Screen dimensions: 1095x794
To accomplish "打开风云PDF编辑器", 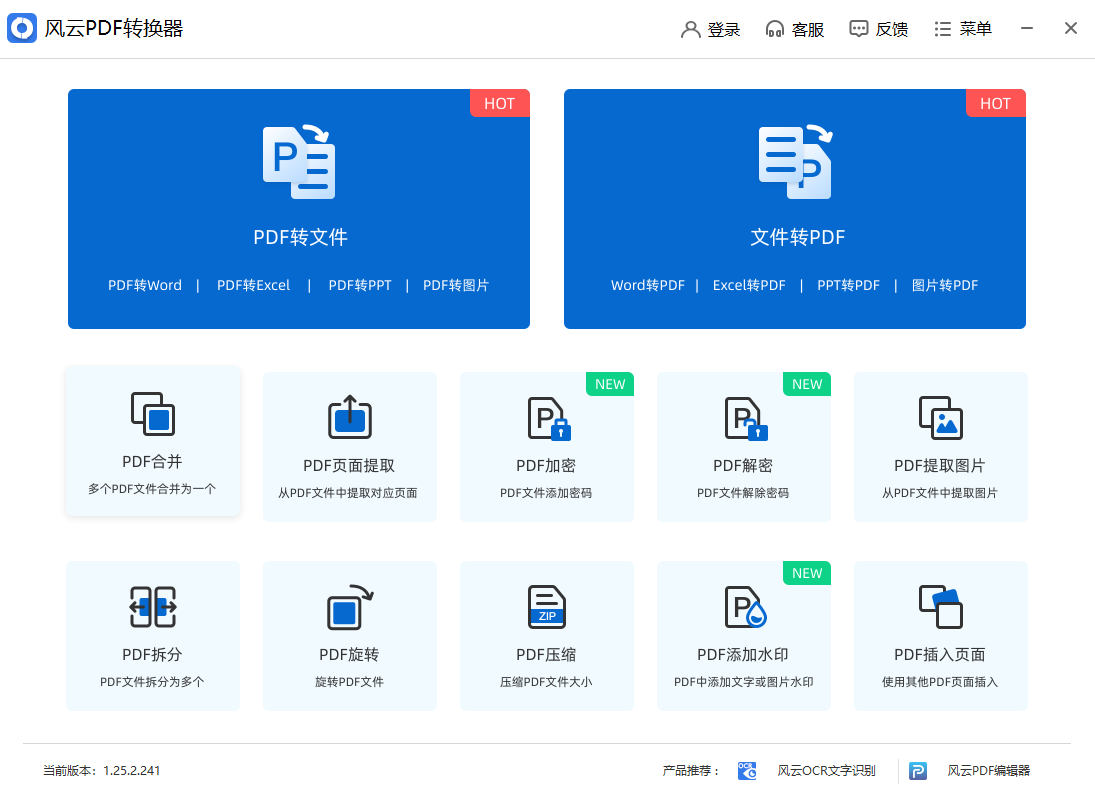I will (990, 770).
